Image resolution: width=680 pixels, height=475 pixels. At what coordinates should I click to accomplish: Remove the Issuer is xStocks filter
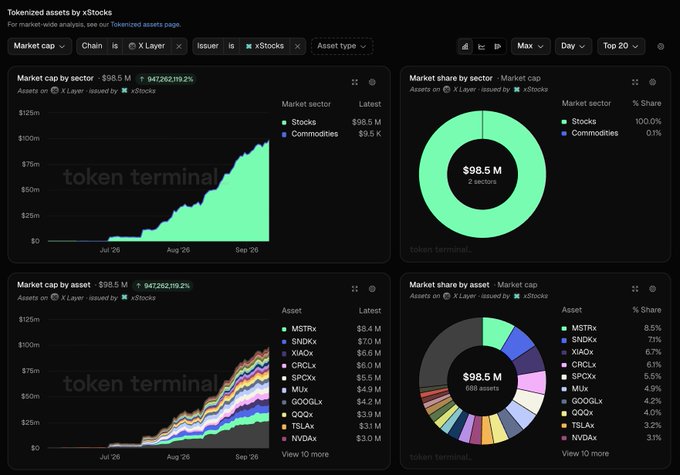click(x=298, y=46)
